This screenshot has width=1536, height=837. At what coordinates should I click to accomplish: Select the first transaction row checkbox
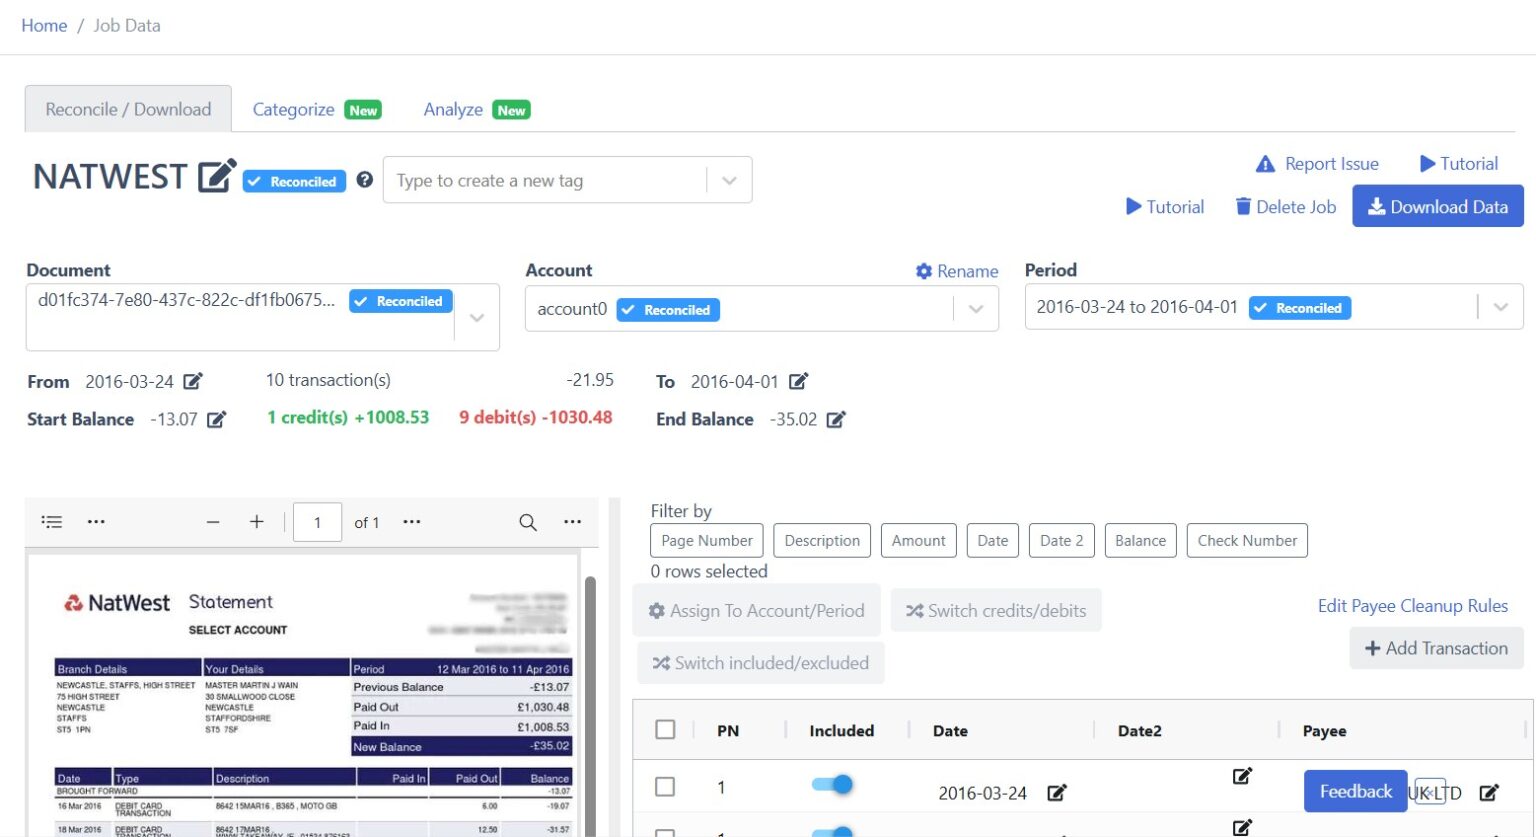click(665, 787)
